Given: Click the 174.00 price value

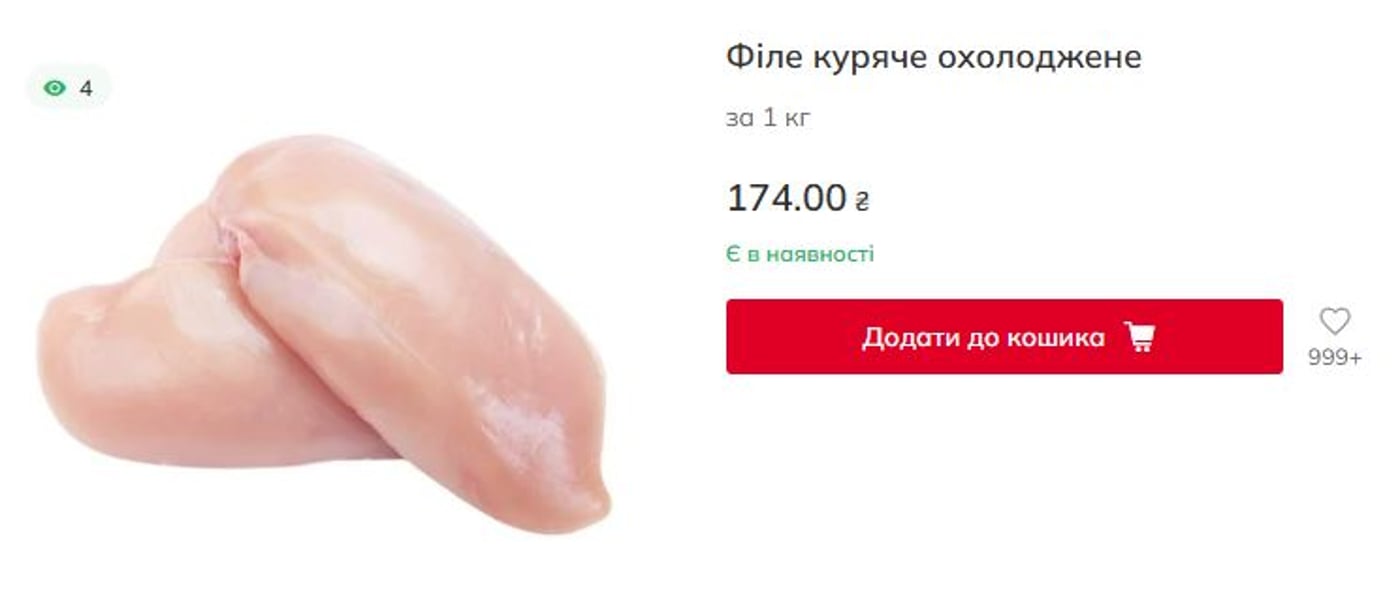Looking at the screenshot, I should (x=786, y=199).
